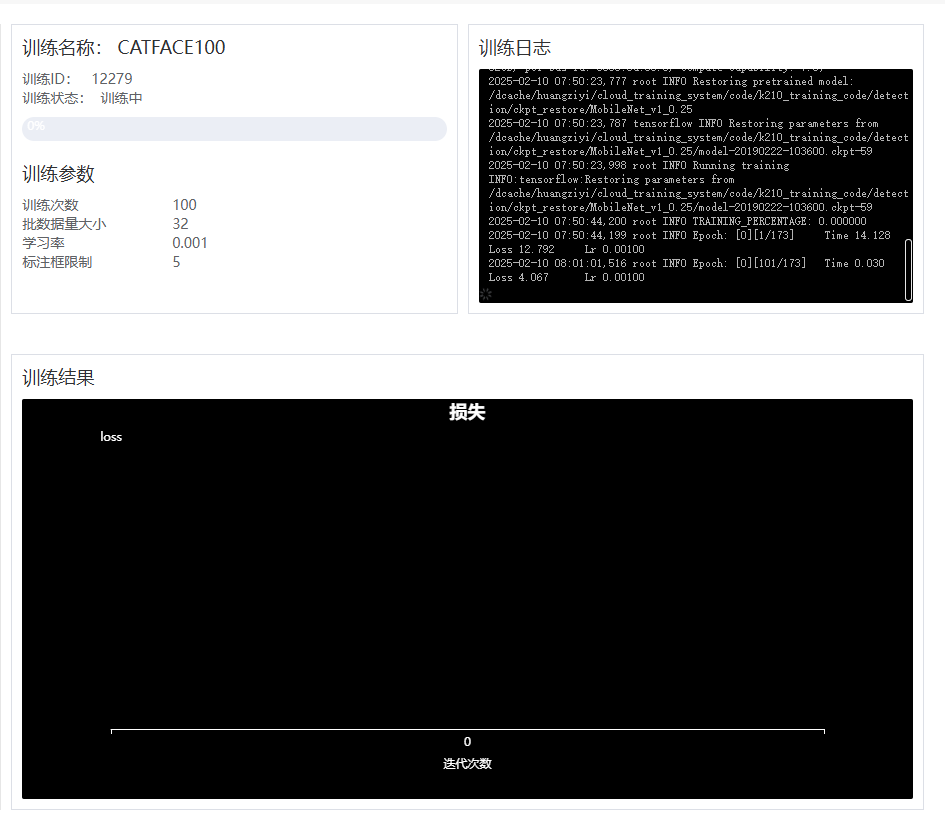Click the 损失 chart title

click(x=467, y=412)
